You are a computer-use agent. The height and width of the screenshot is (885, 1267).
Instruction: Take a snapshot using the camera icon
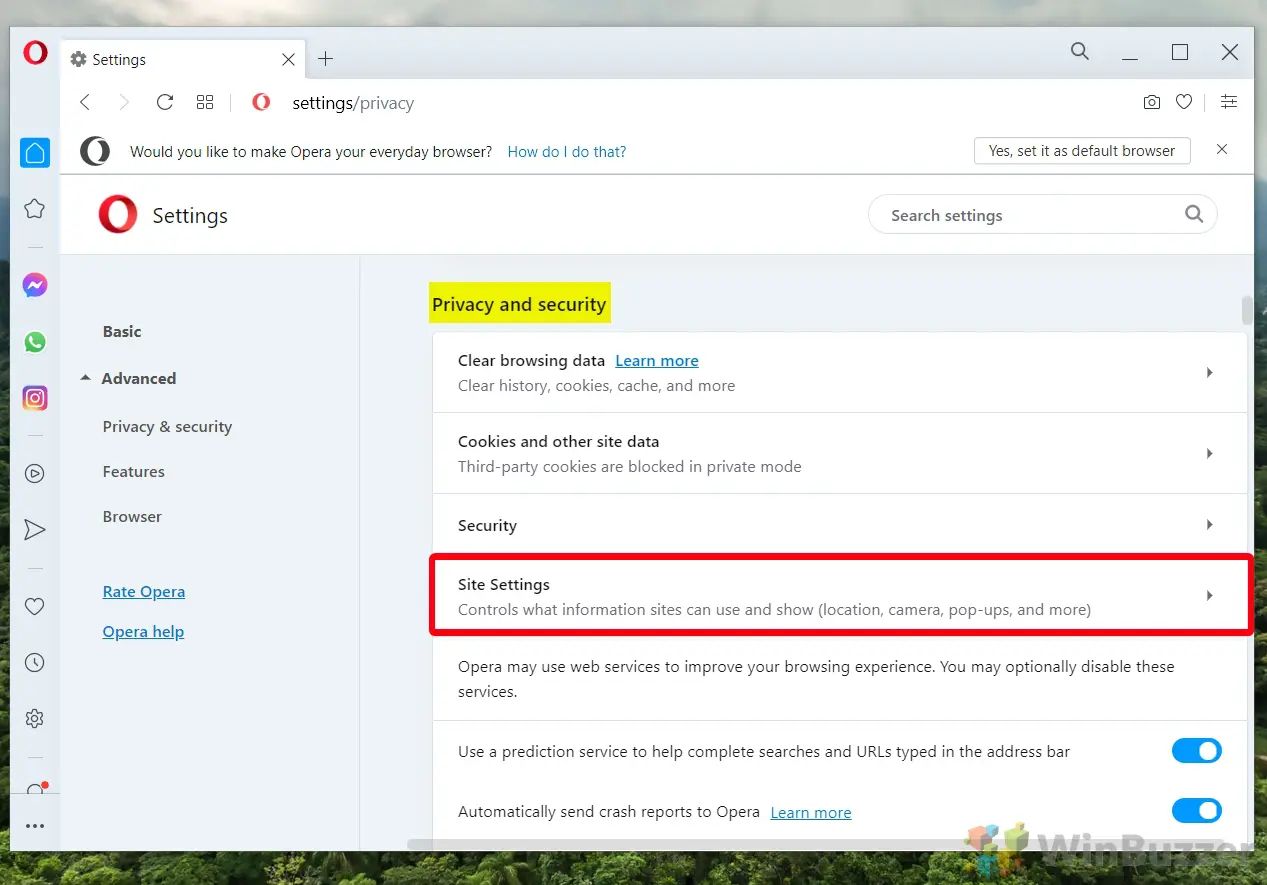tap(1151, 102)
